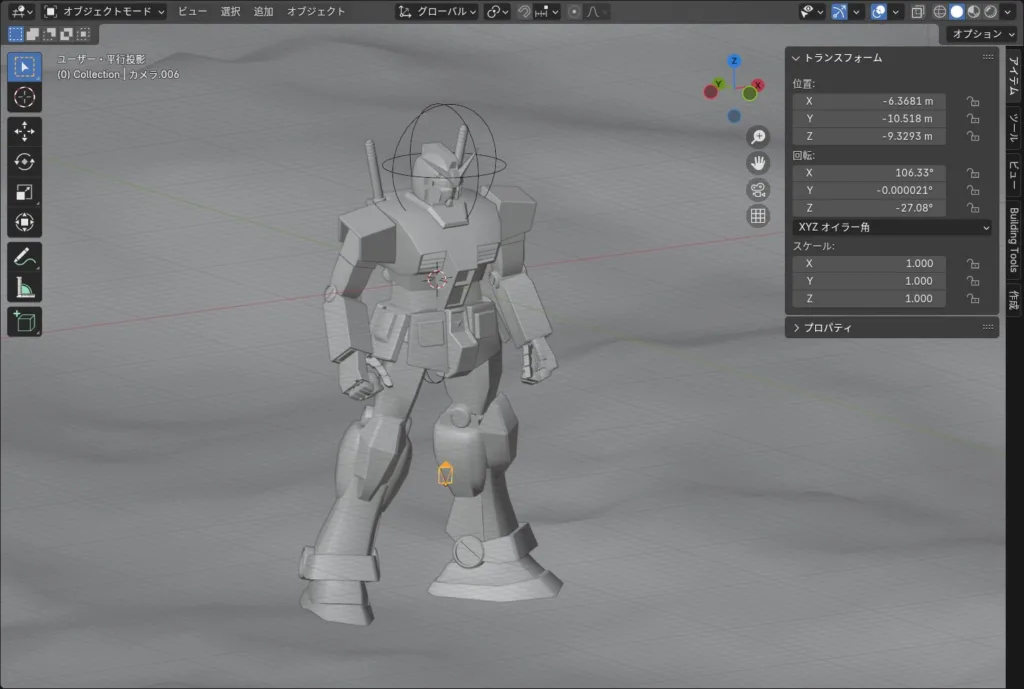1024x689 pixels.
Task: Click the rotation Z field -27.08°
Action: pos(869,208)
